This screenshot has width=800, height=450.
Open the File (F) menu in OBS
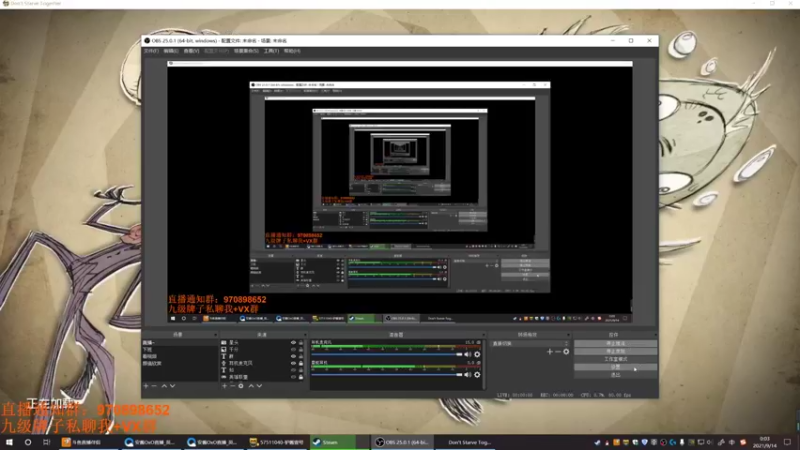point(151,51)
